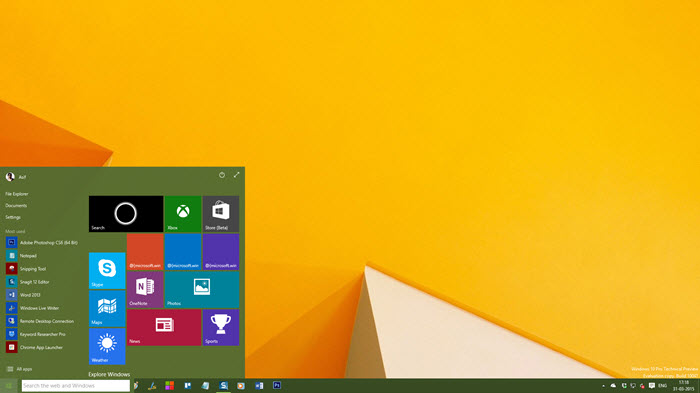Open Documents from Start menu
Viewport: 700px width, 393px height.
pos(16,206)
